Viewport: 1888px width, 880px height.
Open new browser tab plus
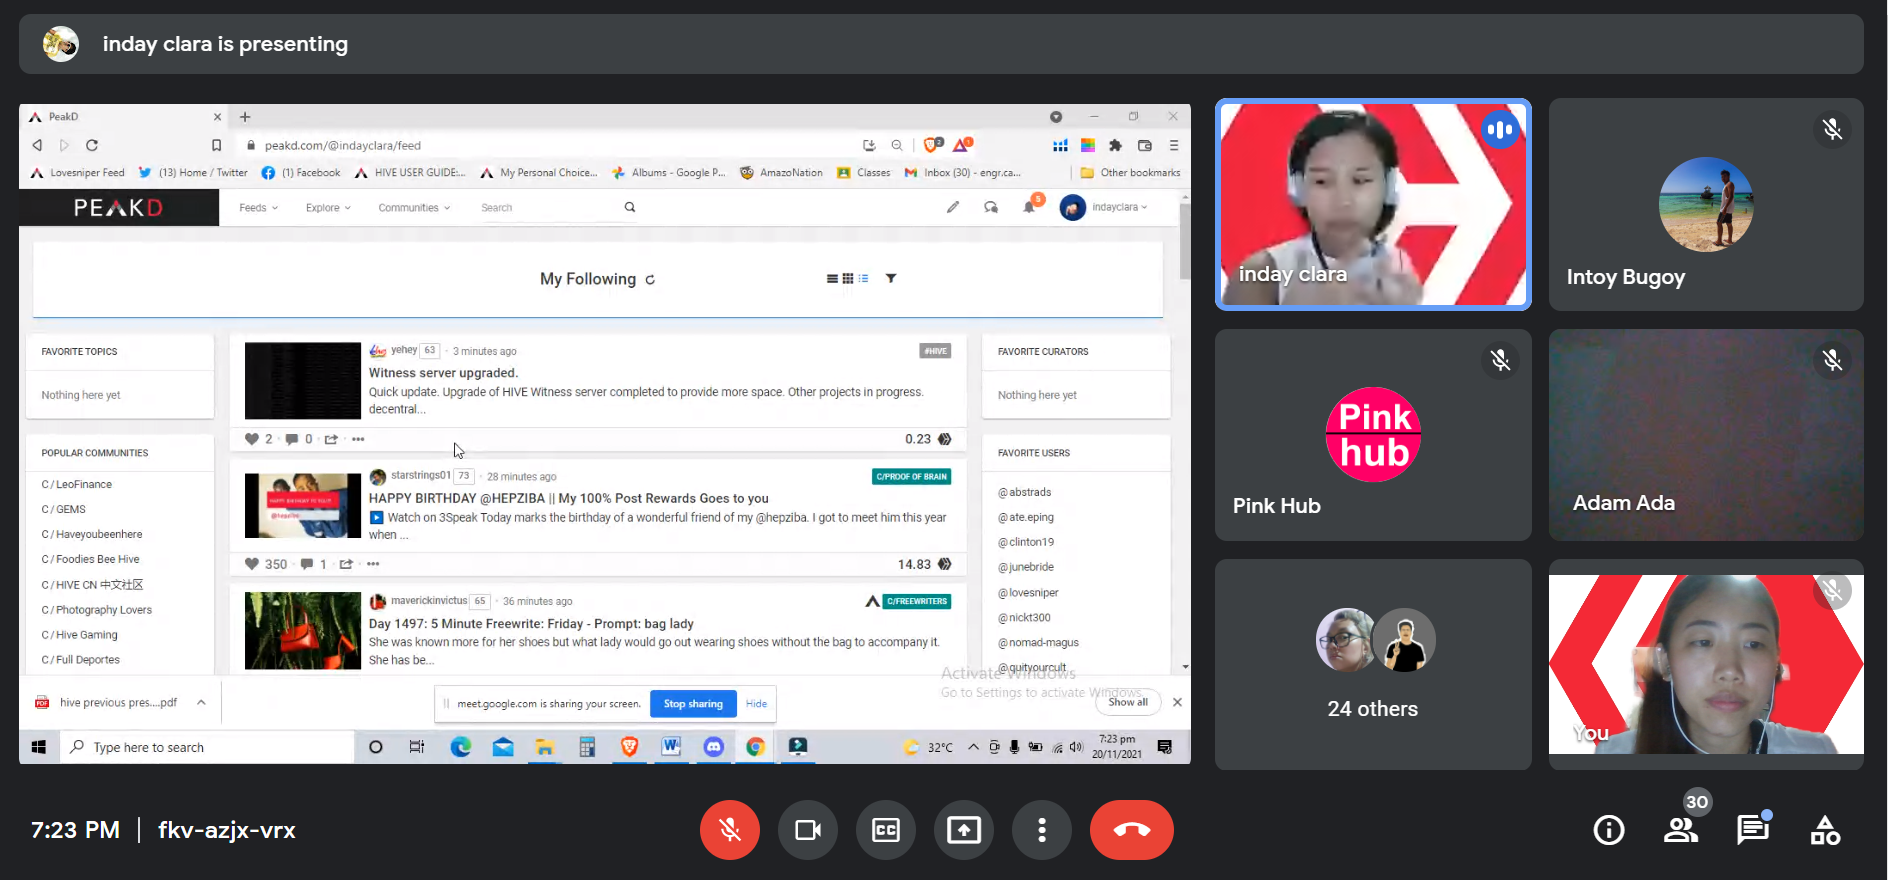click(x=245, y=117)
